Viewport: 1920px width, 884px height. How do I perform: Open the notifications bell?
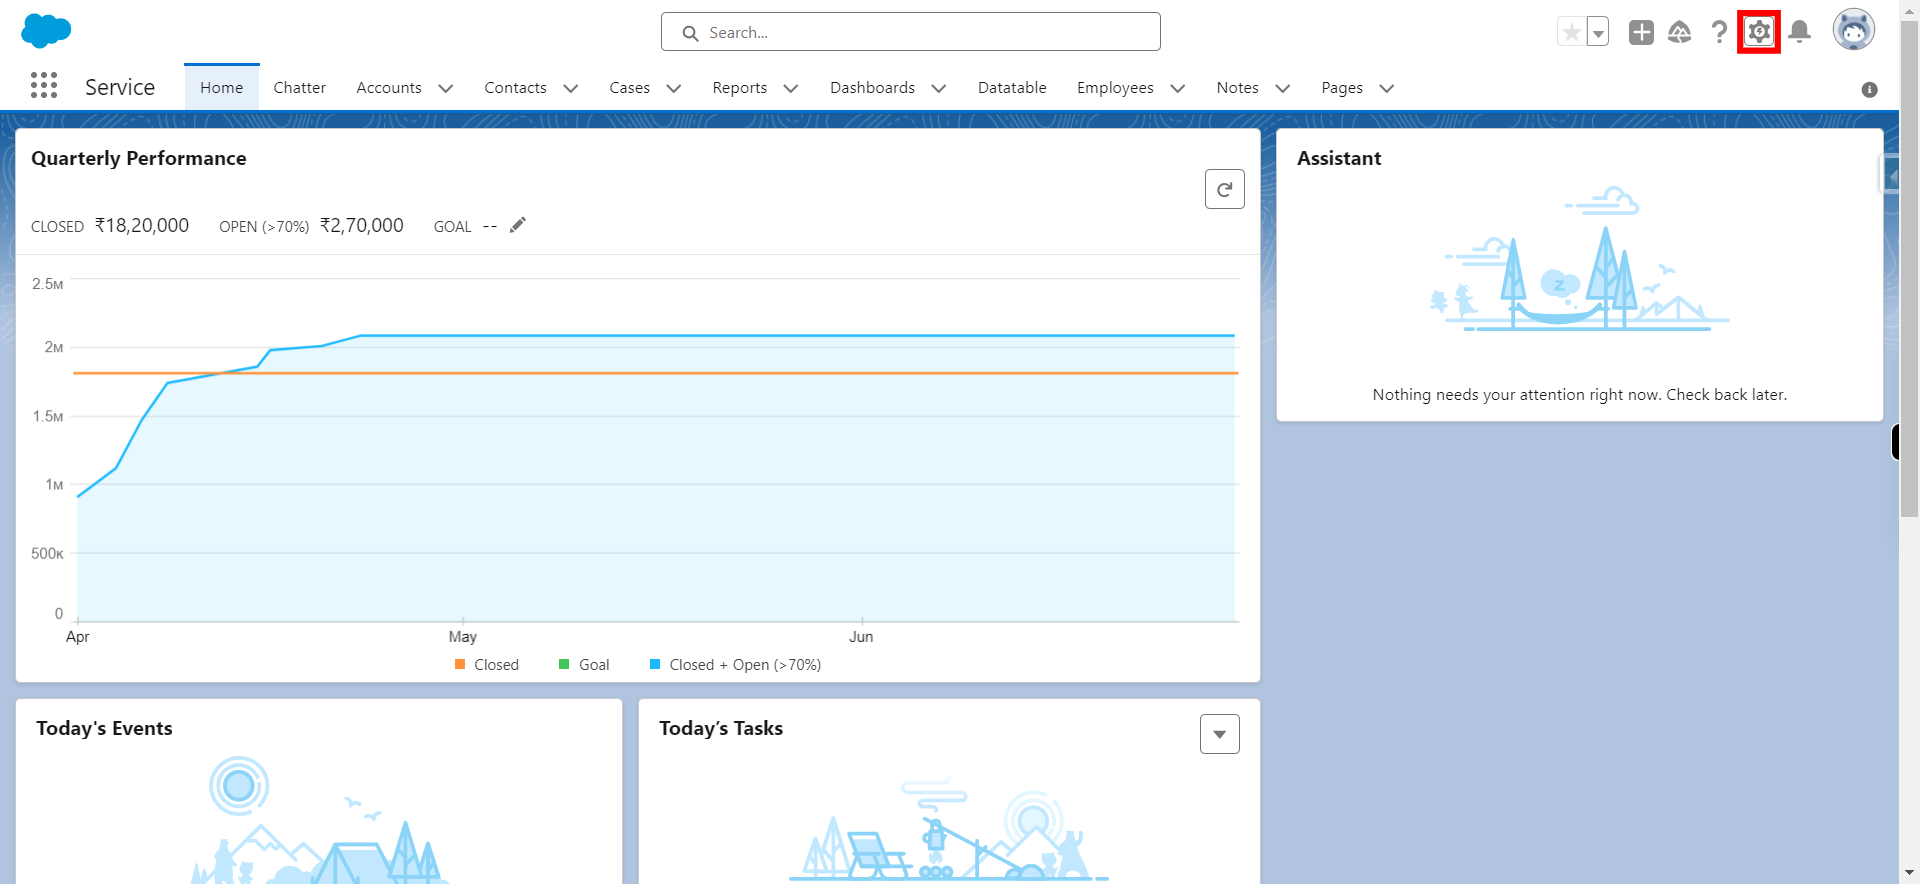point(1800,32)
